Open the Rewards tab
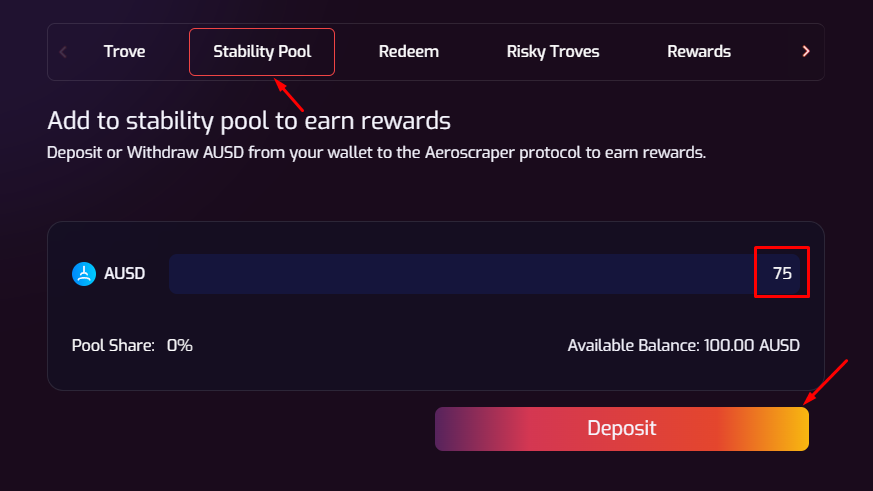Viewport: 873px width, 491px height. pos(699,52)
